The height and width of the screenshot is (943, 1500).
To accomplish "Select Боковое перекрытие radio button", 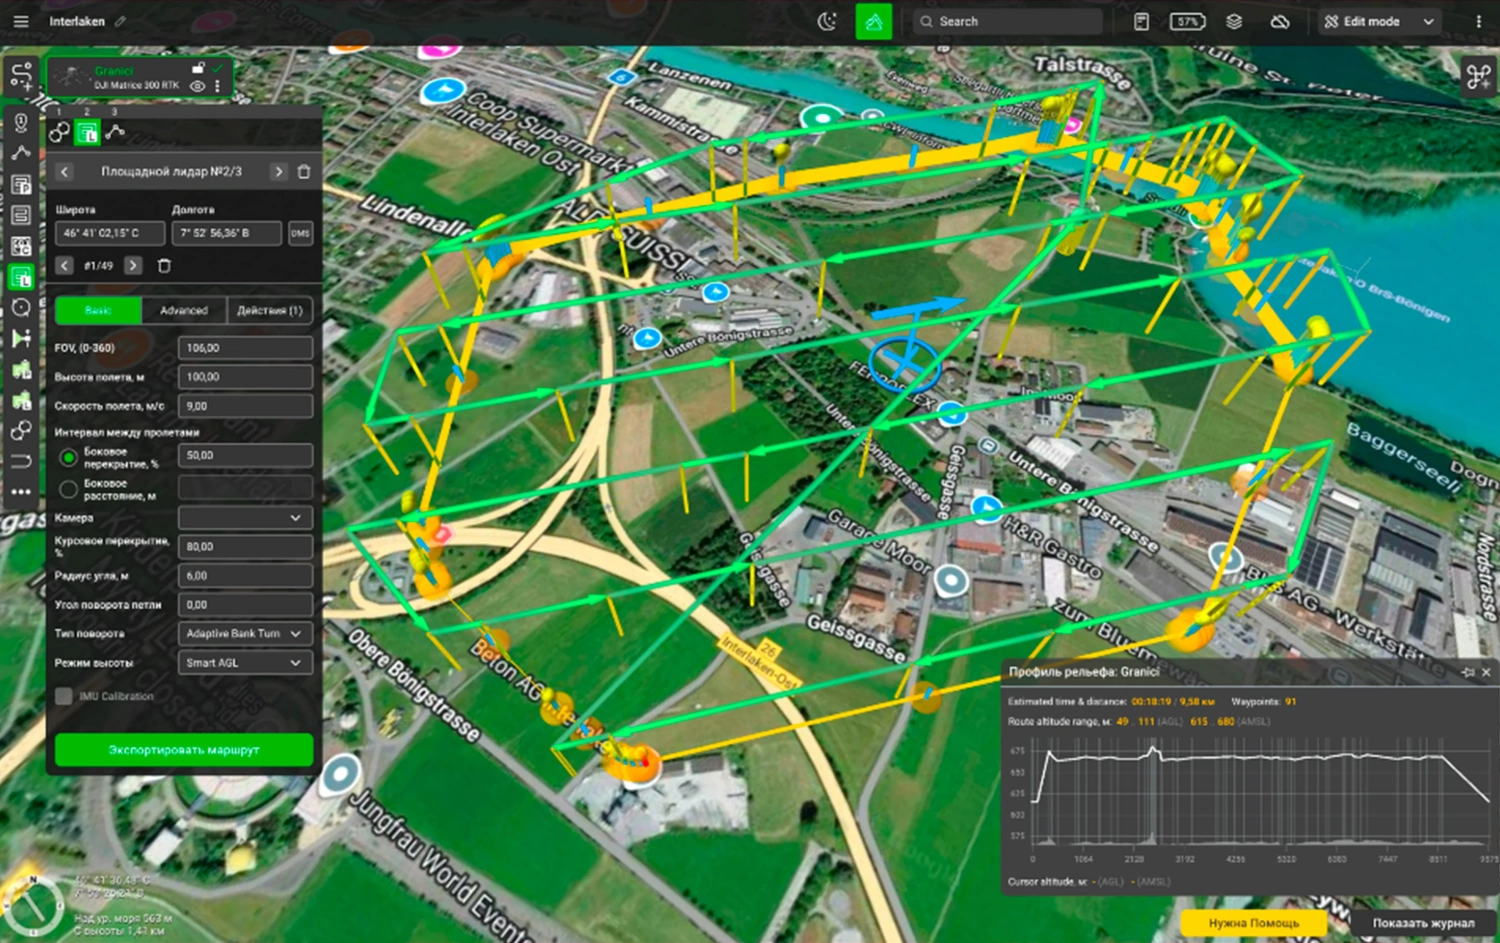I will tap(68, 458).
